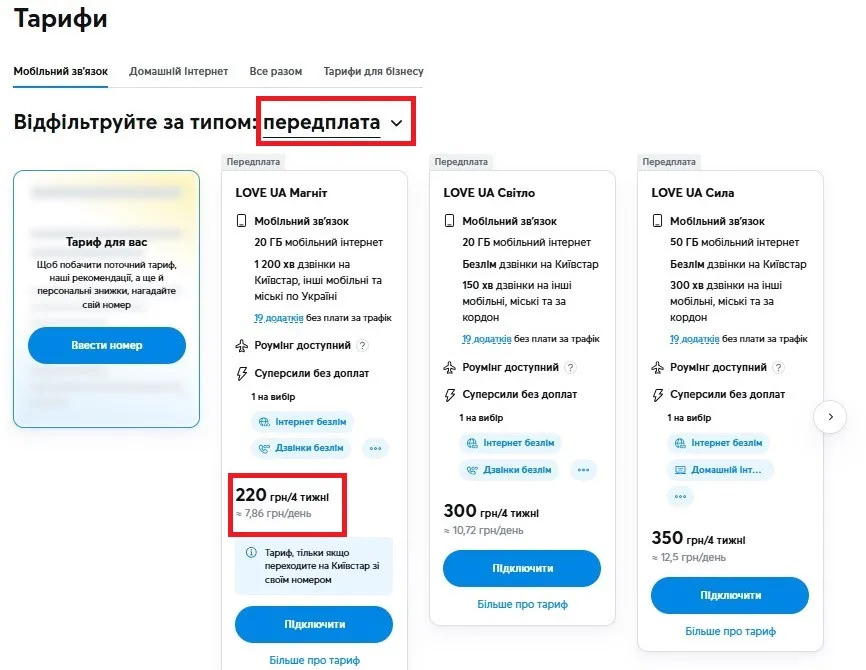Open the Тарифи для бізнесу tab

point(372,71)
